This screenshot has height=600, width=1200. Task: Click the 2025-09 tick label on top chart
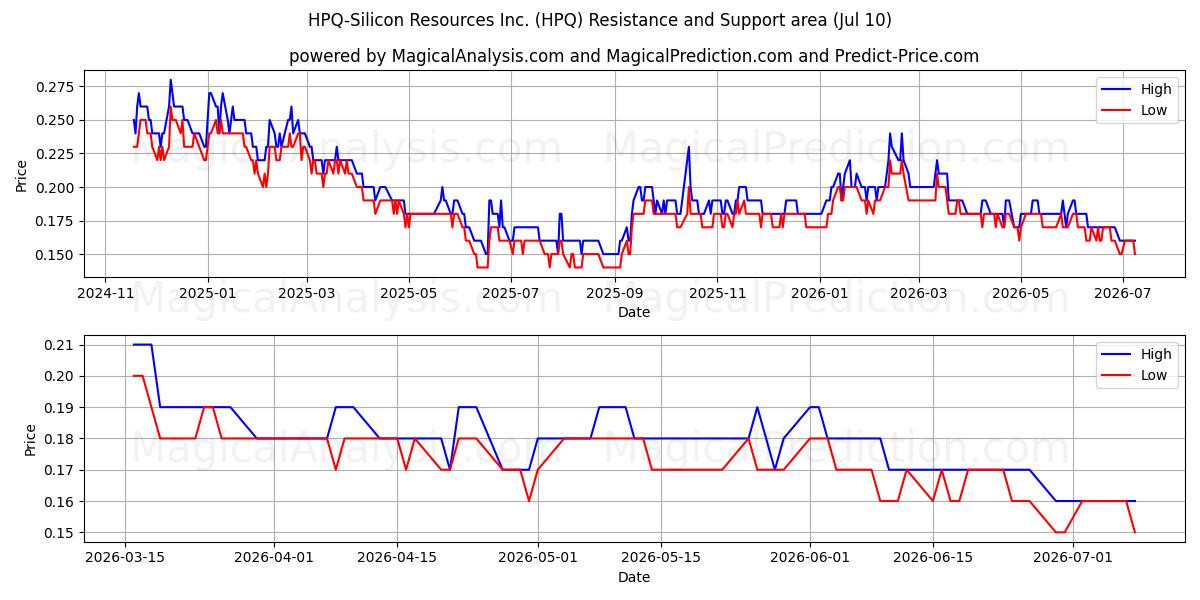click(x=615, y=294)
